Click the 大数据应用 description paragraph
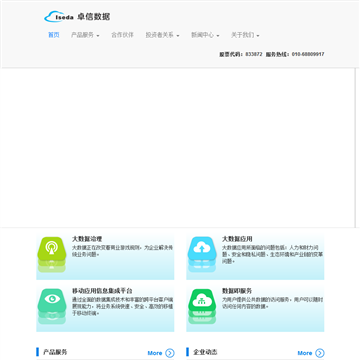The width and height of the screenshot is (360, 360). point(272,254)
